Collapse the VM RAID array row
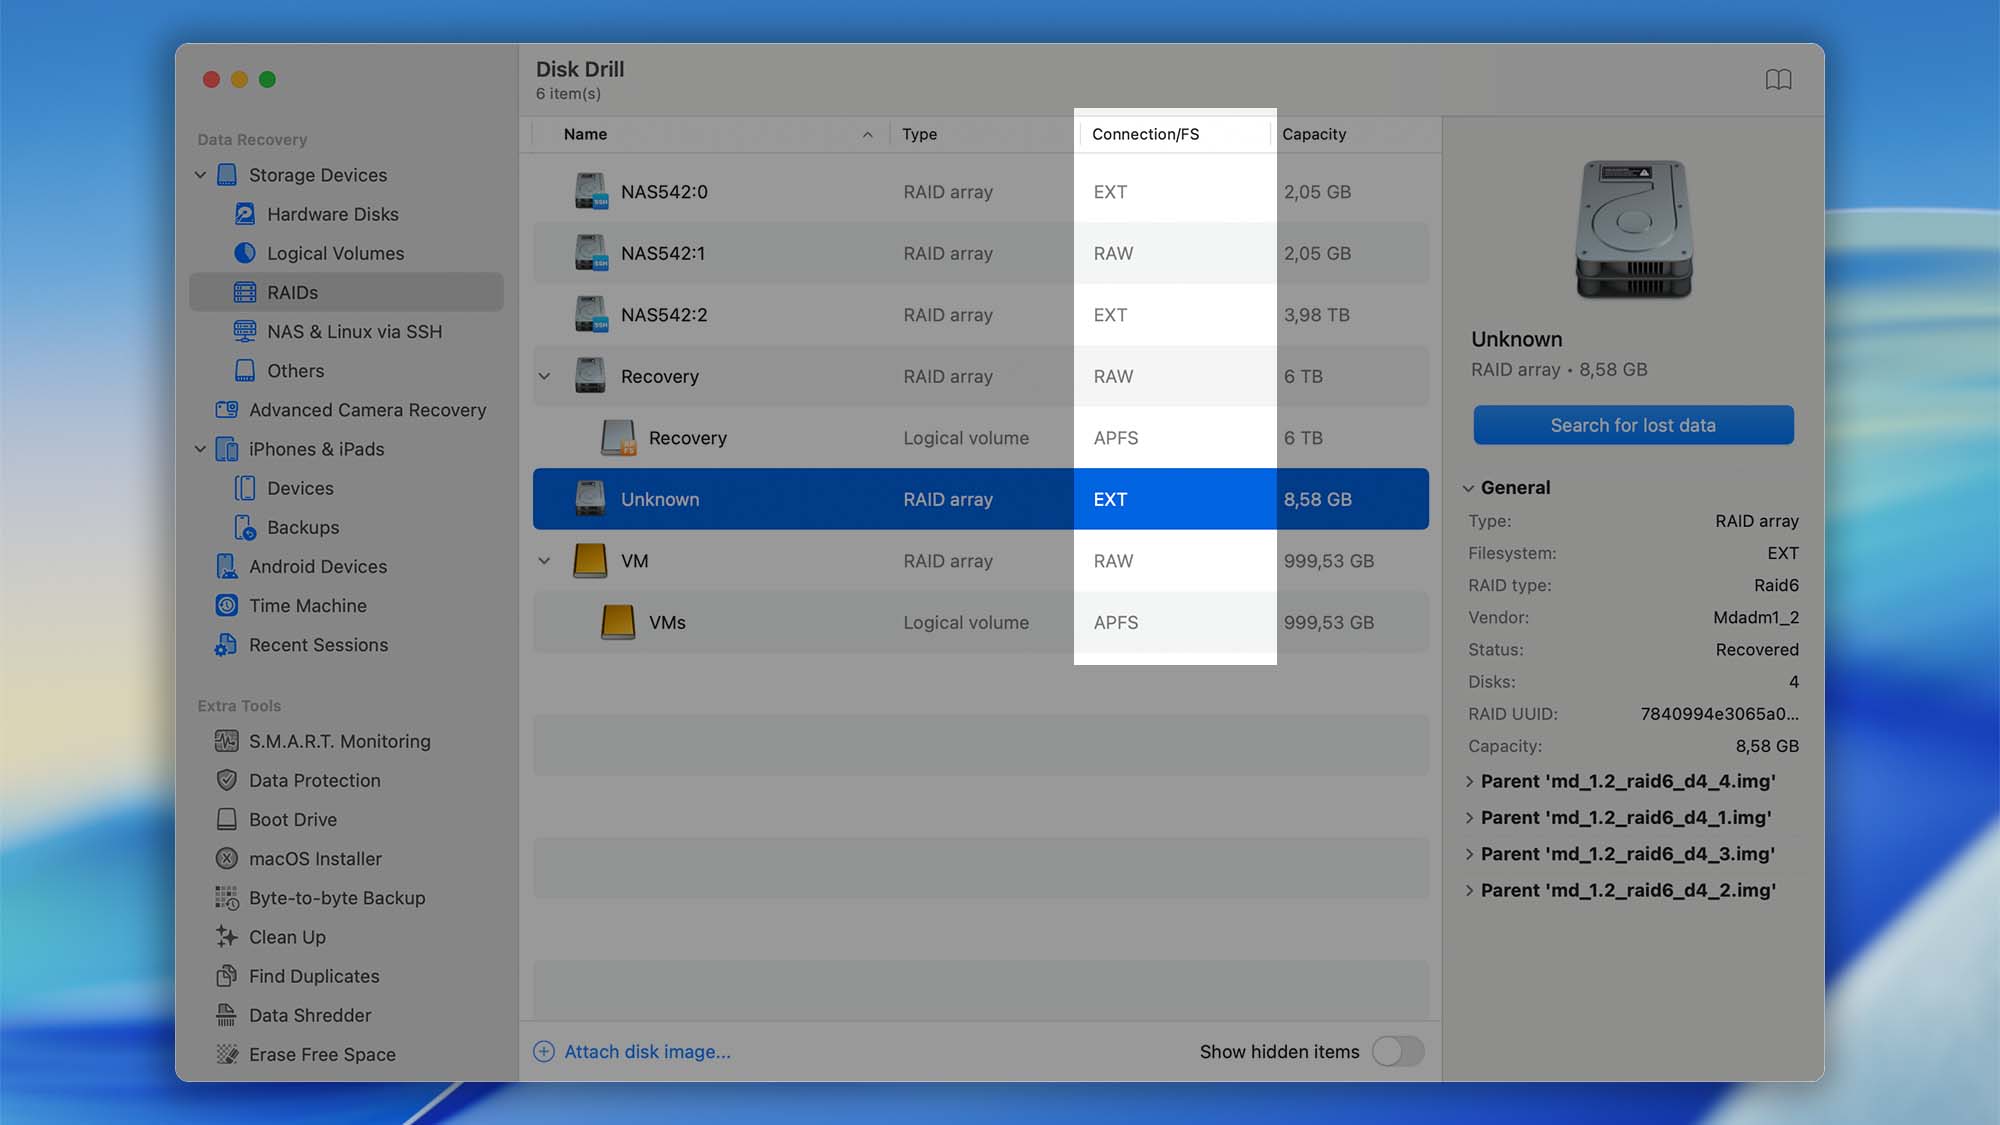Image resolution: width=2000 pixels, height=1125 pixels. tap(544, 561)
